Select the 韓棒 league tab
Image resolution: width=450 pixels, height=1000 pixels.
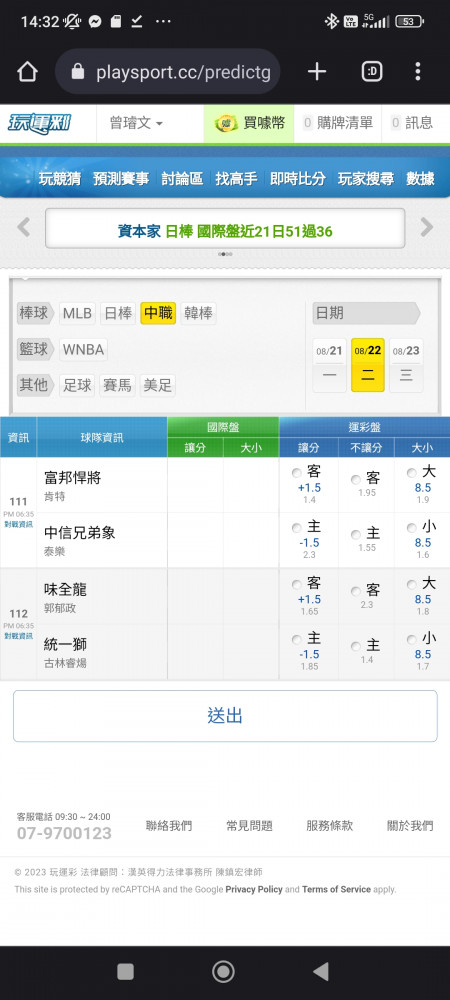[198, 313]
